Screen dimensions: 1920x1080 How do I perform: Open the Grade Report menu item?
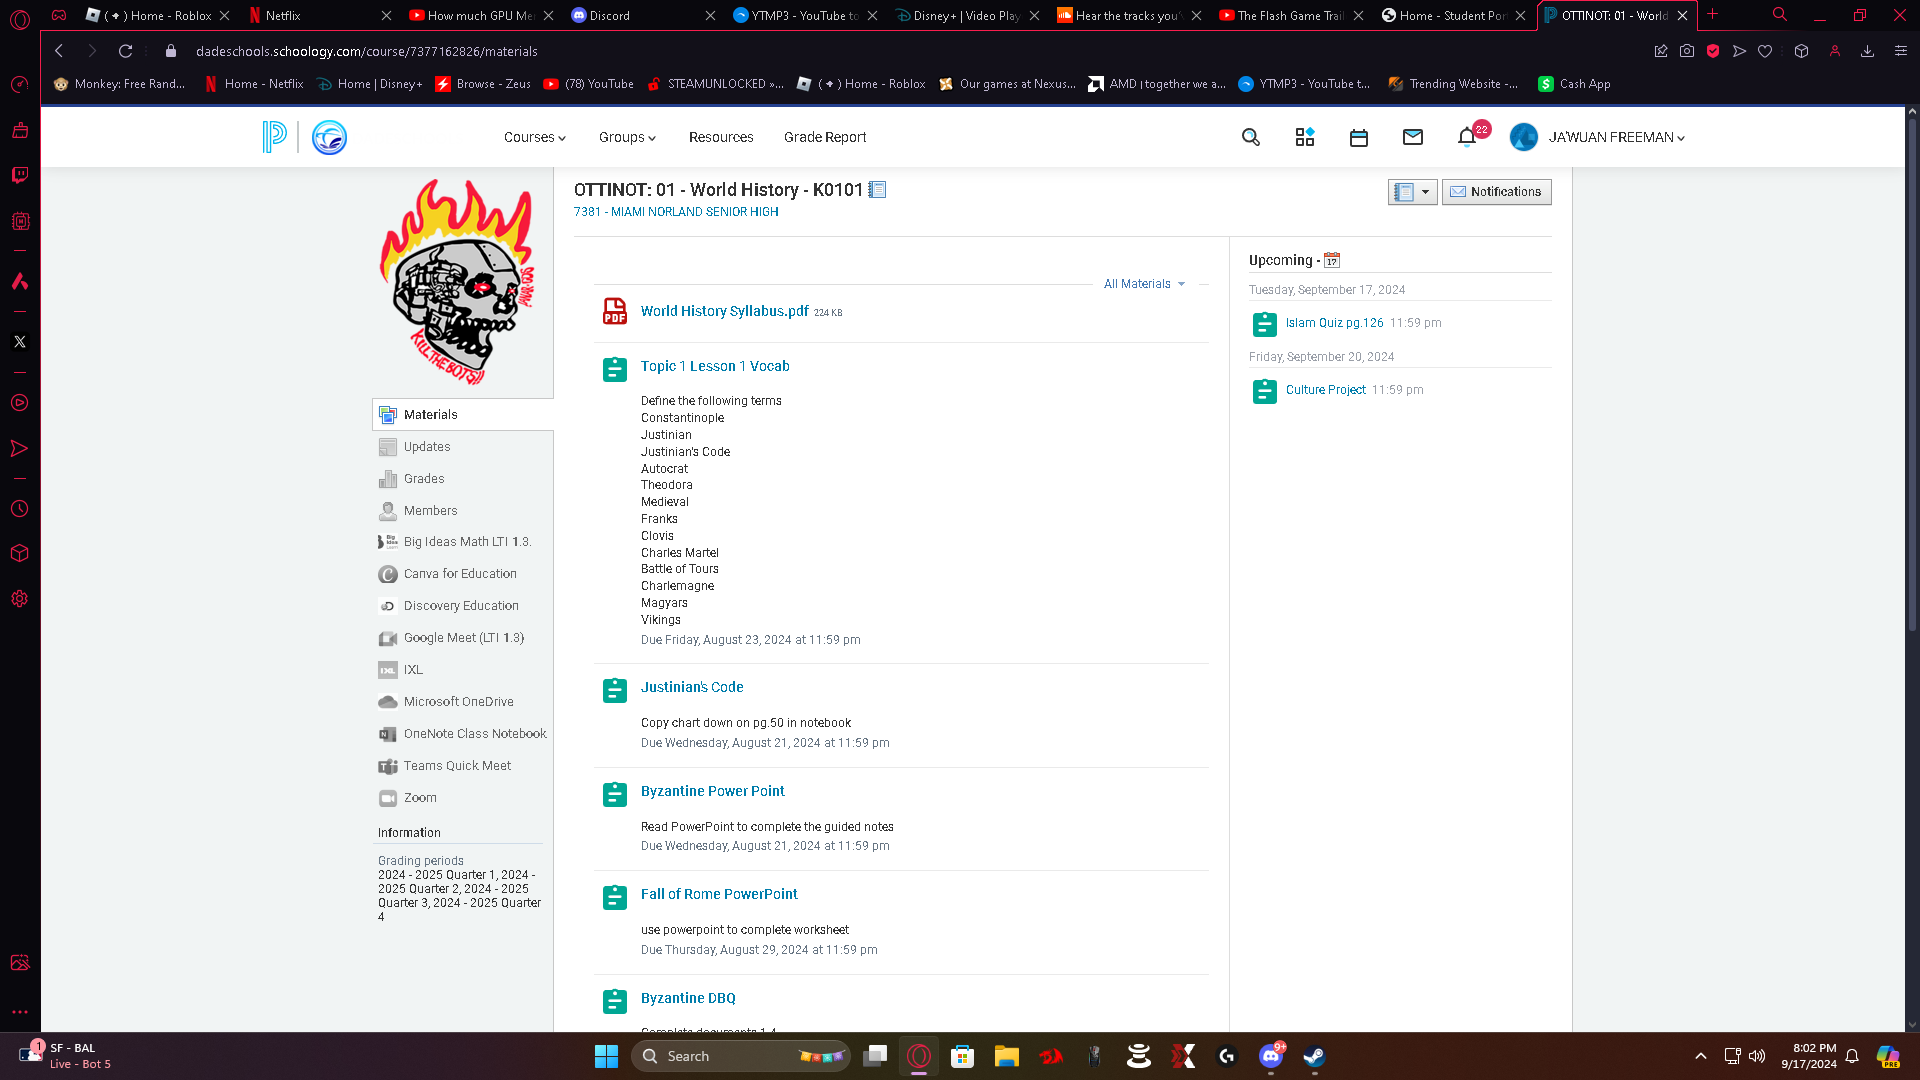(x=824, y=137)
